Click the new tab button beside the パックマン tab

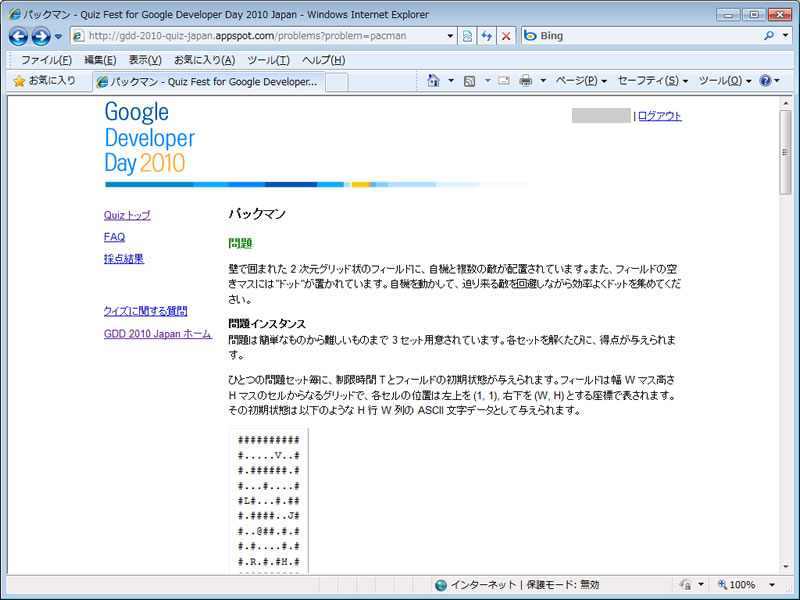pyautogui.click(x=337, y=82)
